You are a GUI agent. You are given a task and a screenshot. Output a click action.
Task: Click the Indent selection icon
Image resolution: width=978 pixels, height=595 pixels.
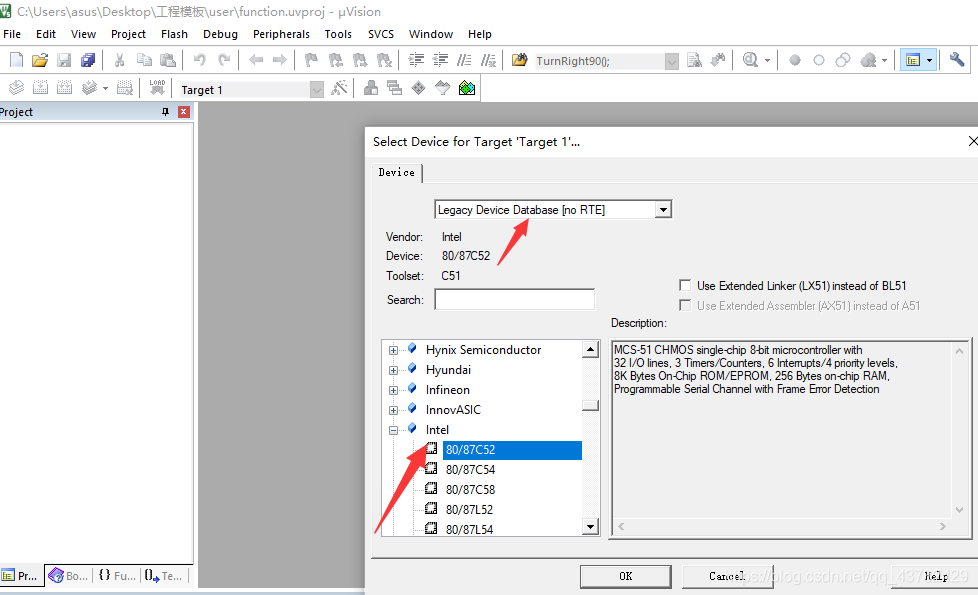tap(416, 60)
